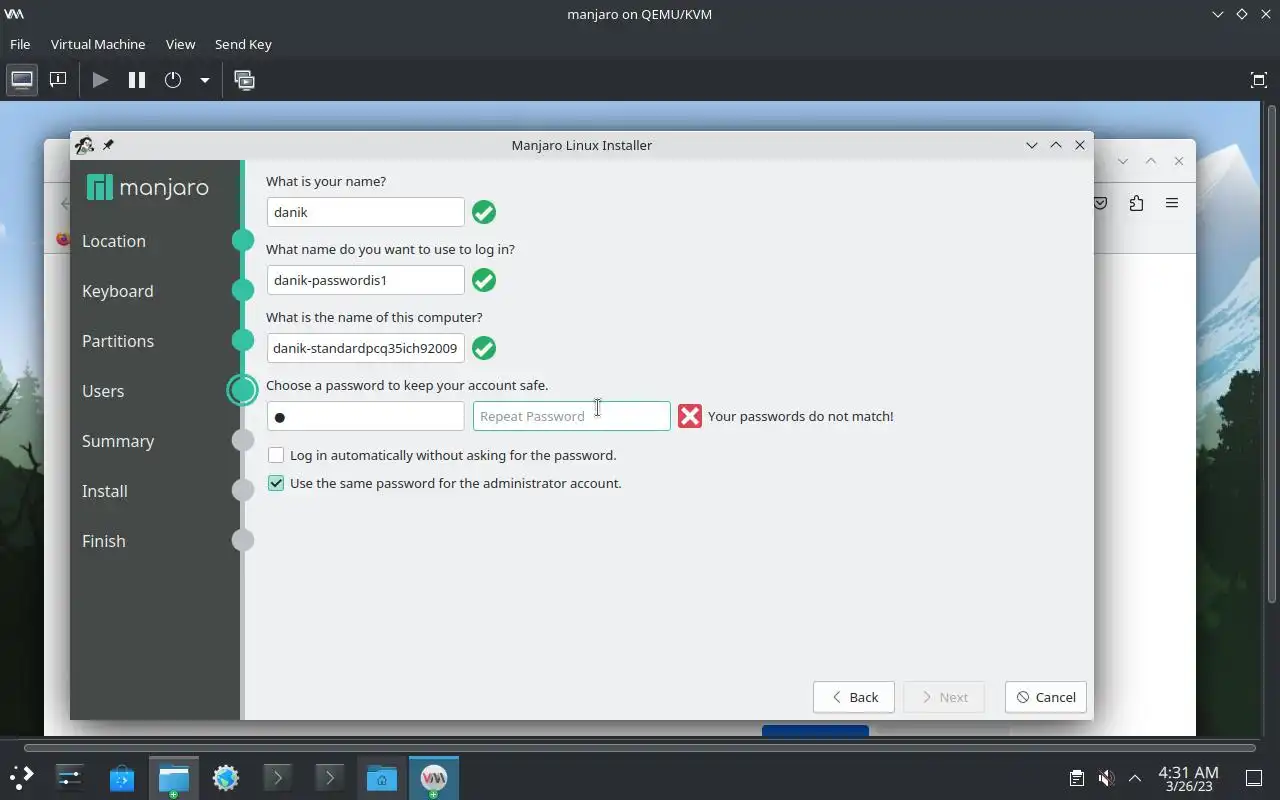Screen dimensions: 1280x800
Task: Click the muted volume tray icon
Action: pos(1106,778)
